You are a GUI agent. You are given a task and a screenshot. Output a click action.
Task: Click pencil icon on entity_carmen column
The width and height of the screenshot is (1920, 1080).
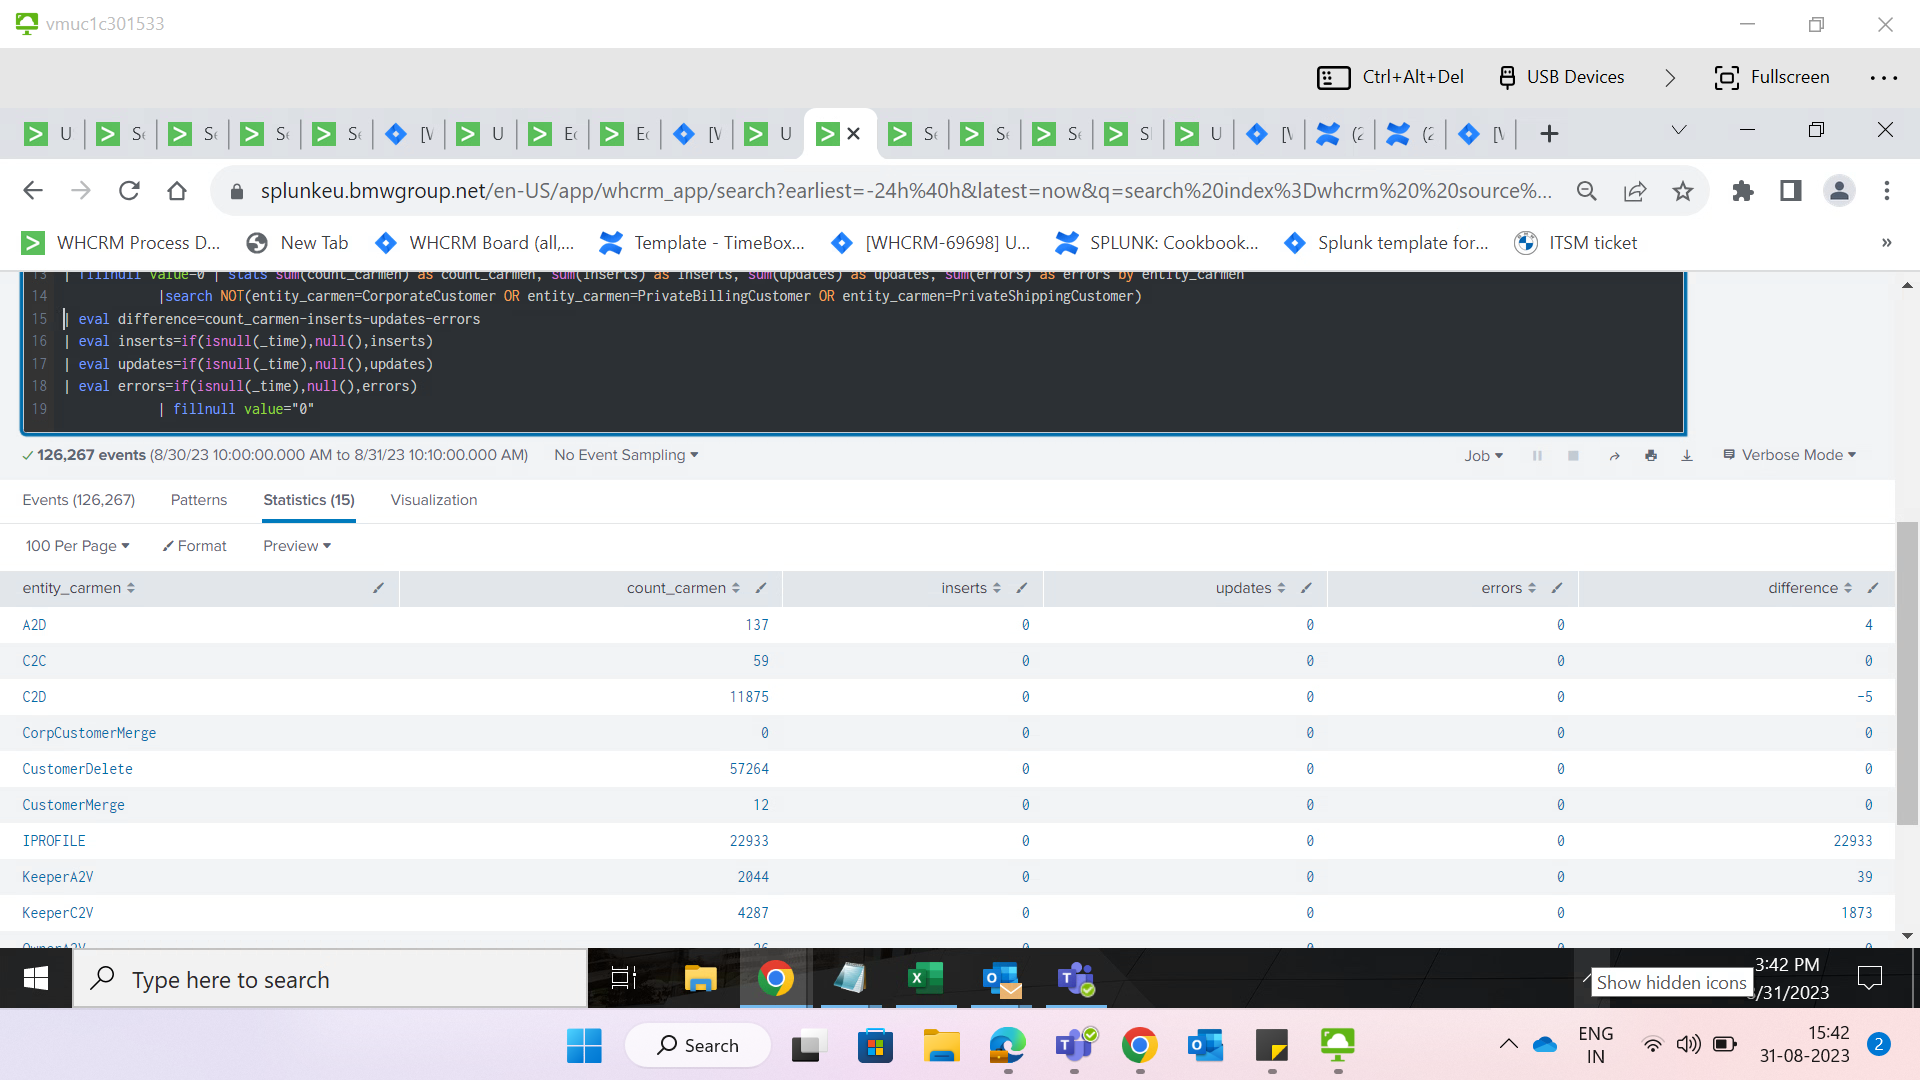pyautogui.click(x=378, y=588)
